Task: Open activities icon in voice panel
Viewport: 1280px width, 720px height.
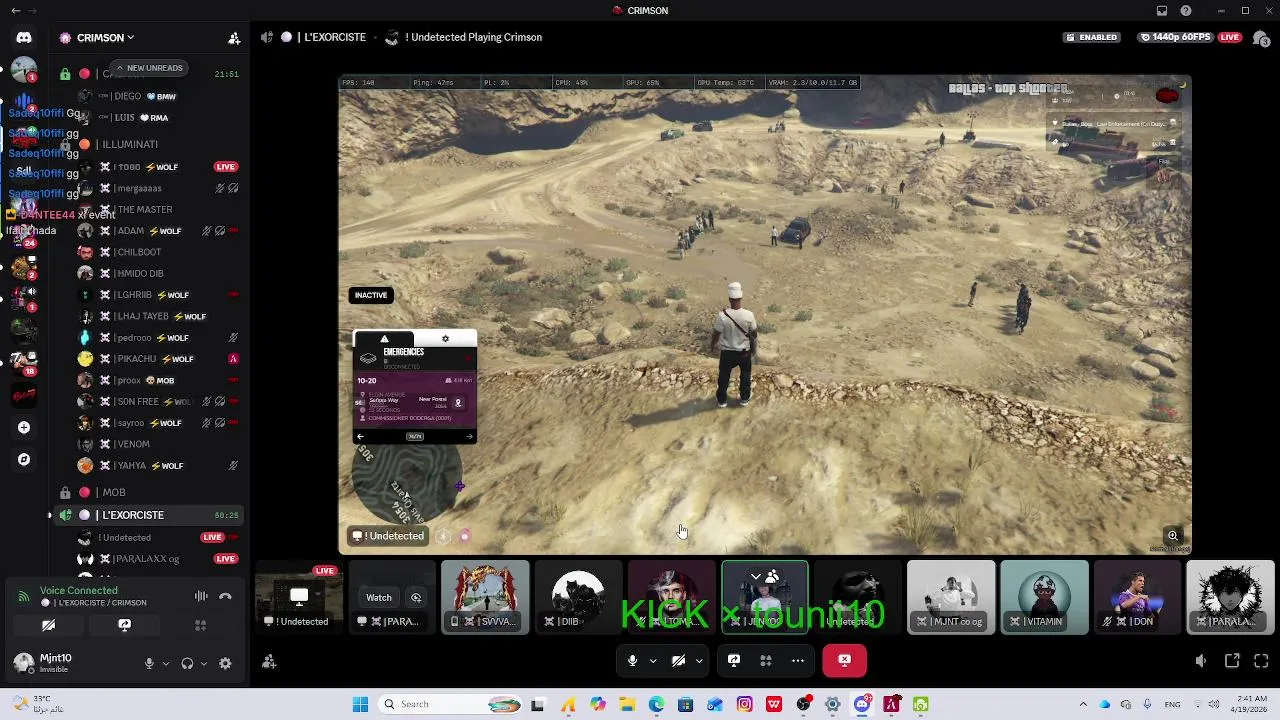Action: click(200, 625)
